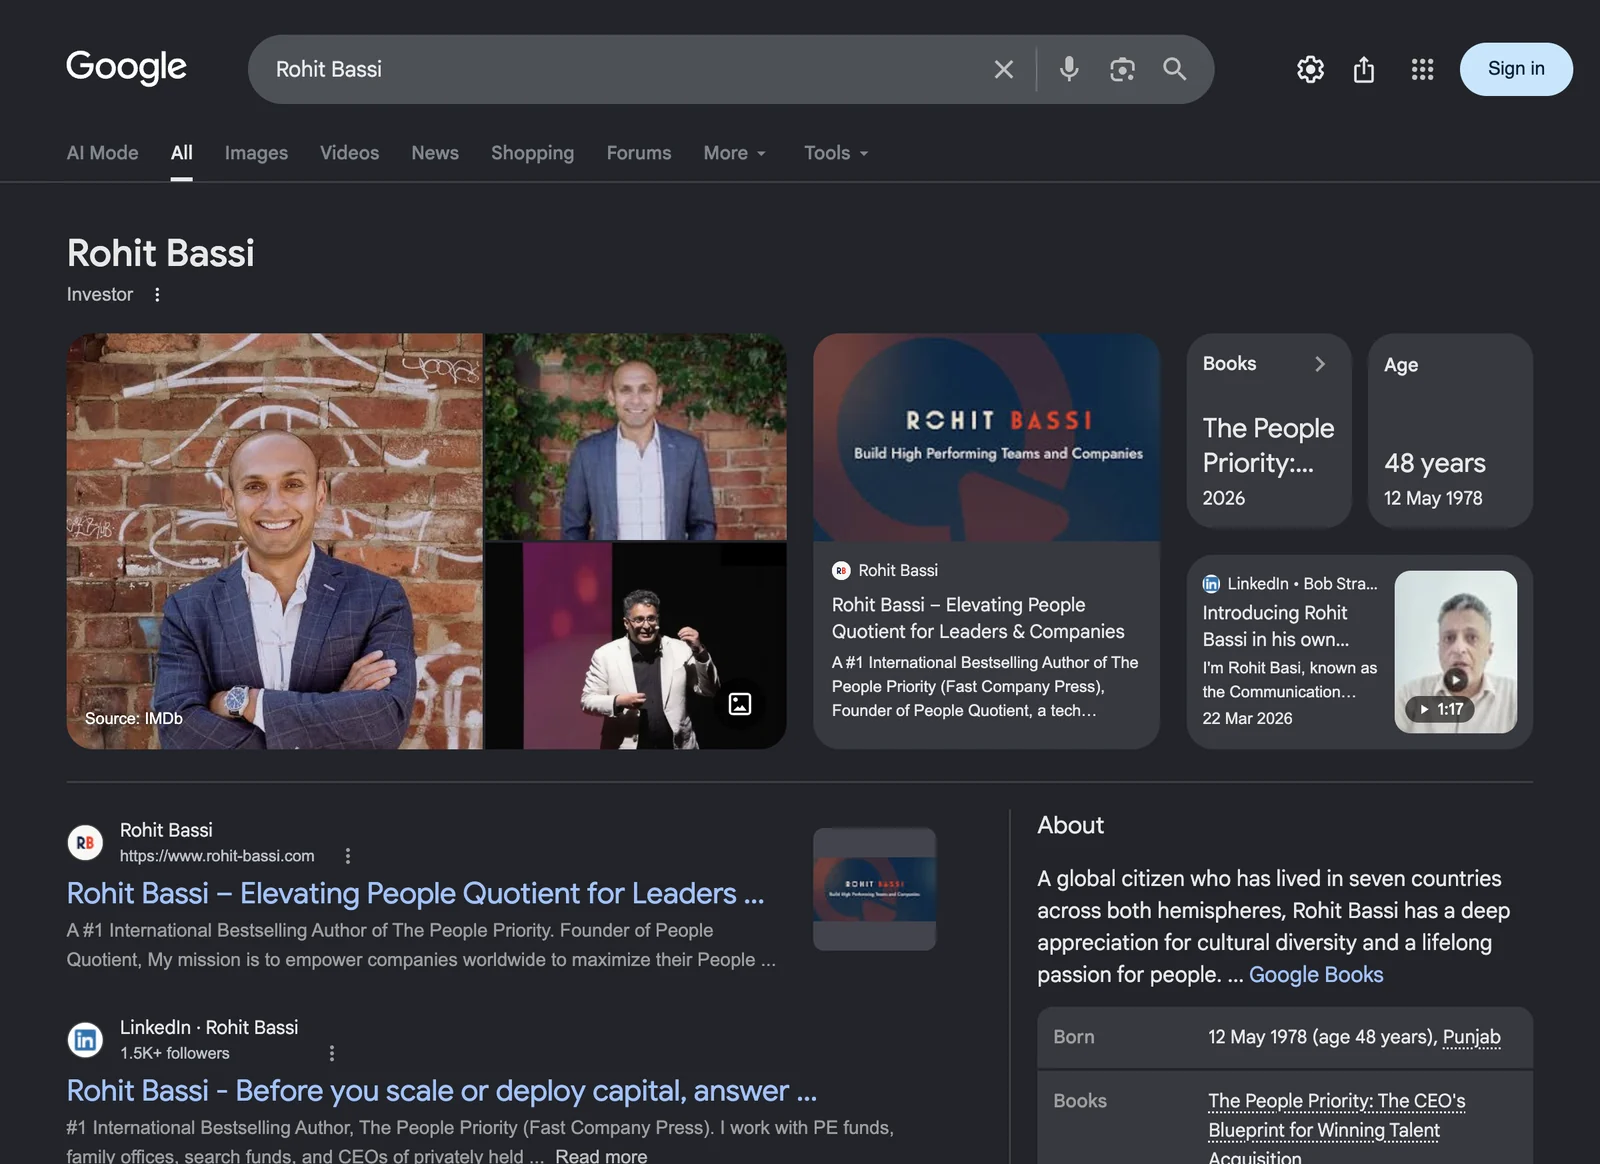Open quick settings gear icon
1600x1164 pixels.
(1310, 69)
